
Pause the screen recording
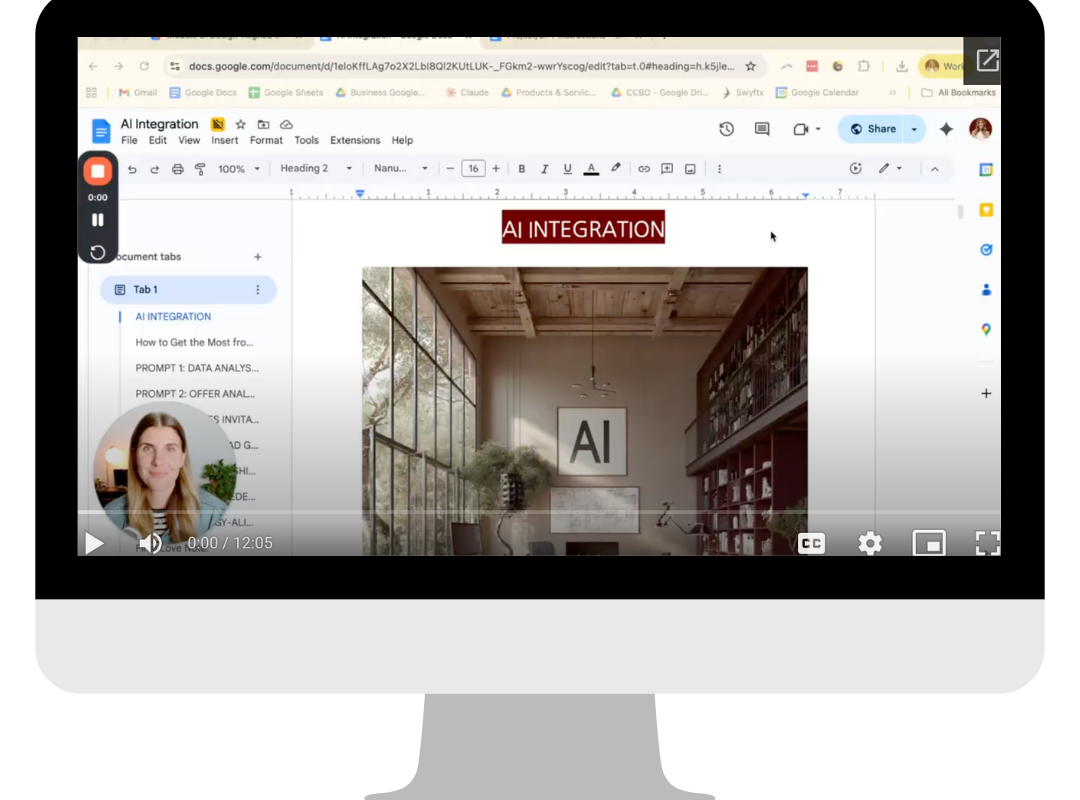coord(98,220)
